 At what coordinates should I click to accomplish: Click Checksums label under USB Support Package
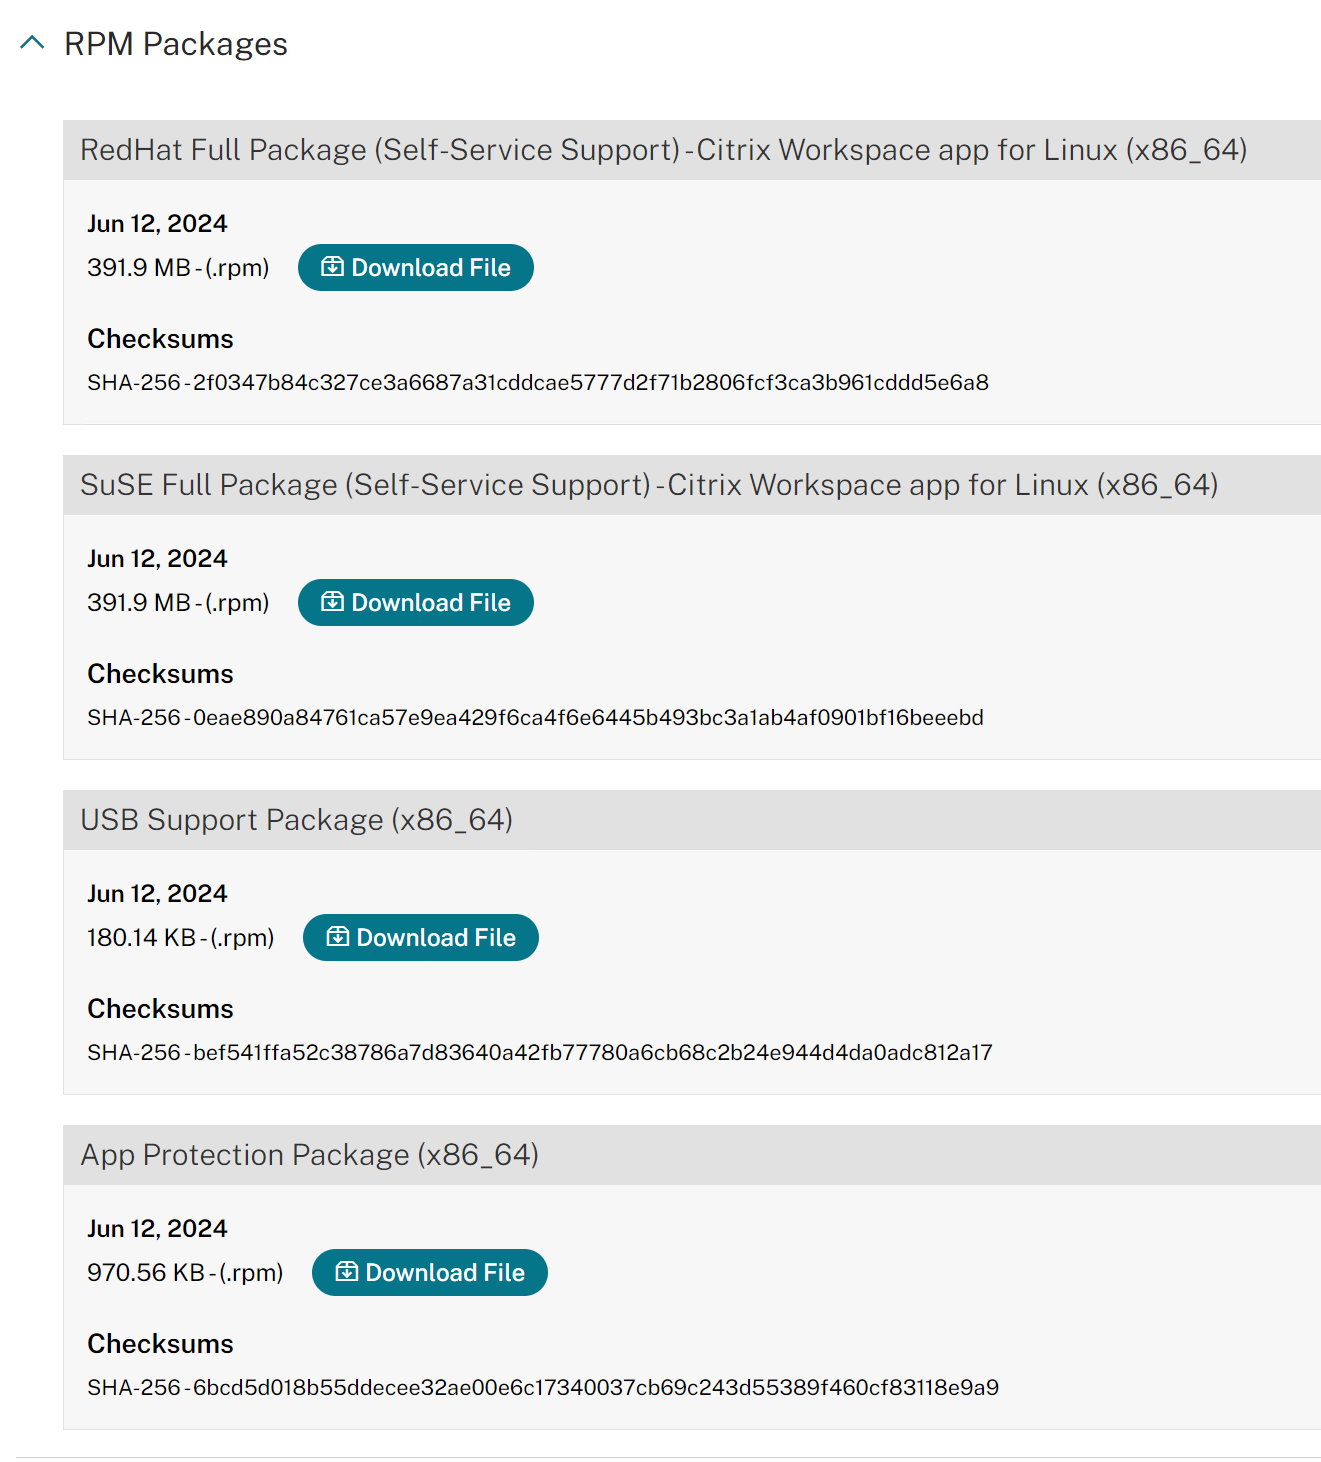pos(160,1009)
